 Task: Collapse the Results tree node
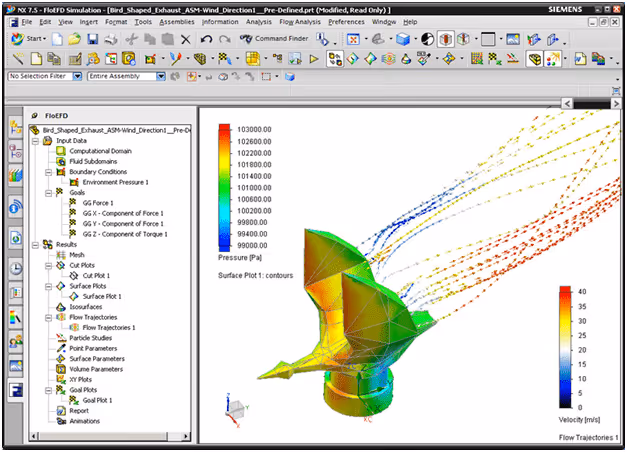point(35,245)
